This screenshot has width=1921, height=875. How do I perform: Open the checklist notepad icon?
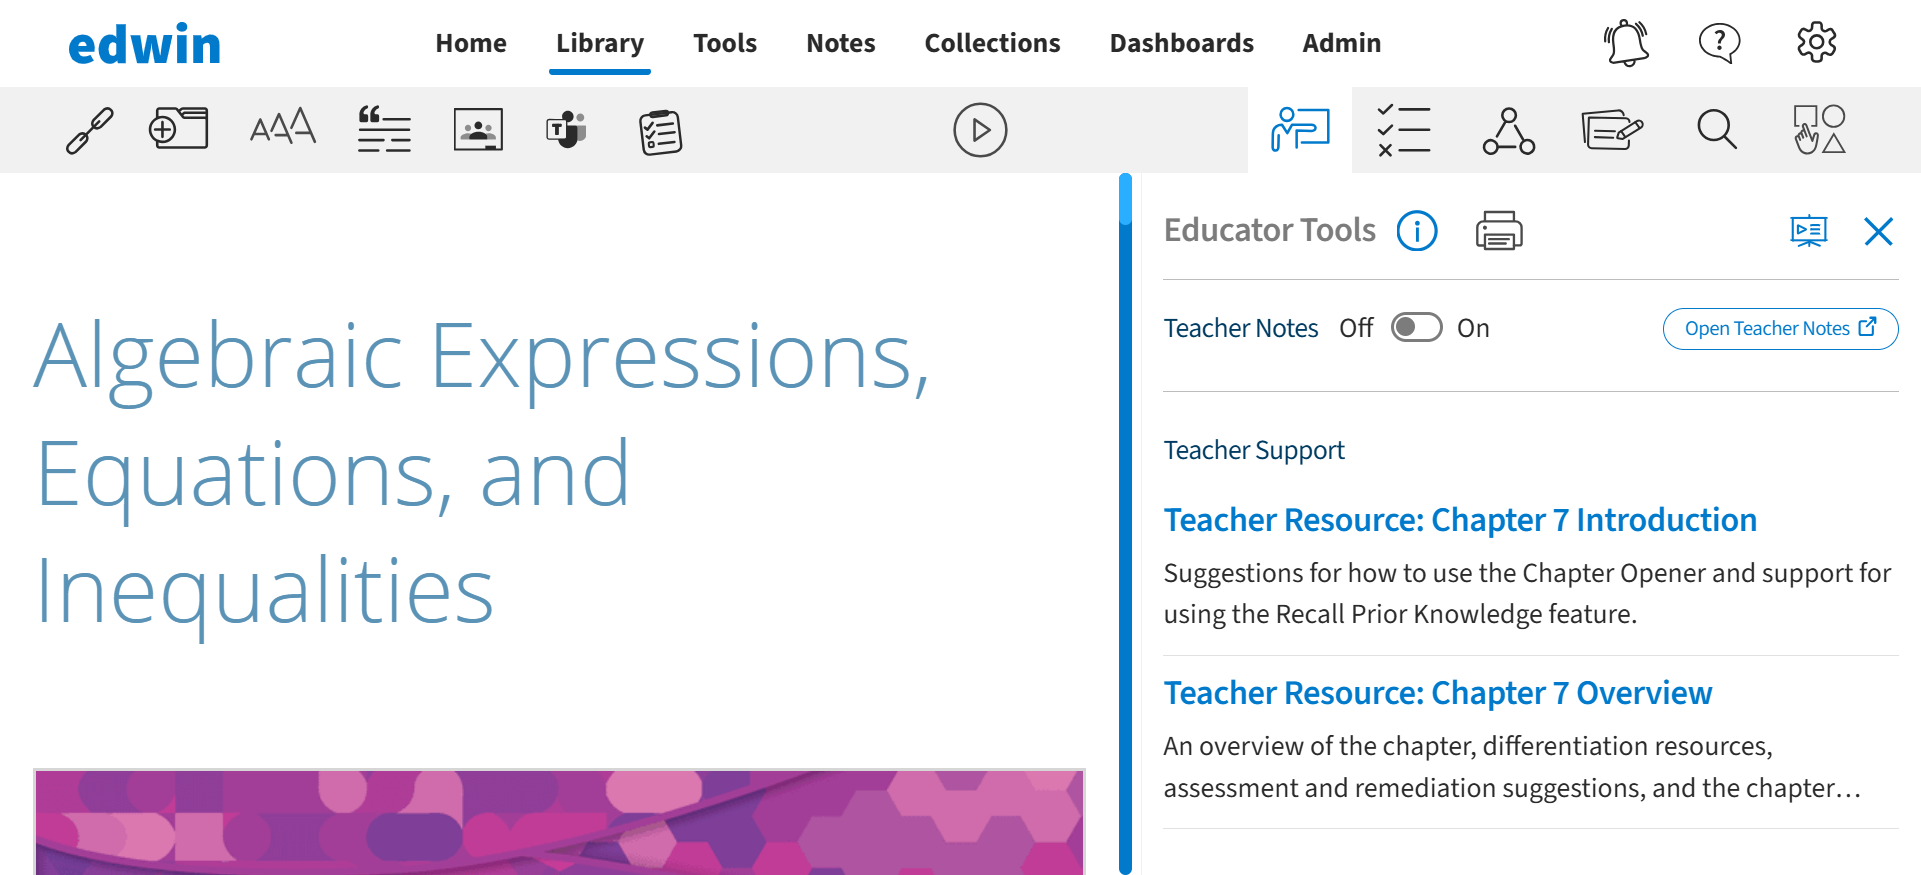coord(660,132)
